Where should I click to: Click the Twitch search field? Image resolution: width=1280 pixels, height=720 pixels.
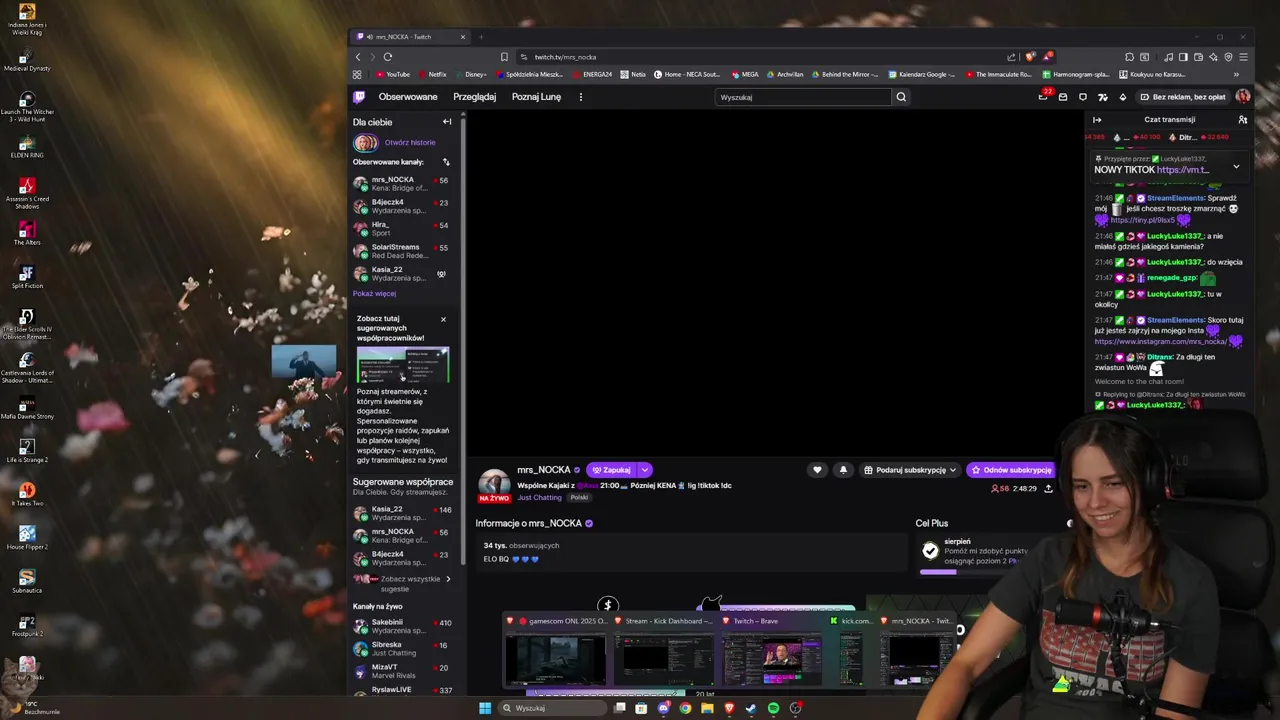click(x=803, y=97)
